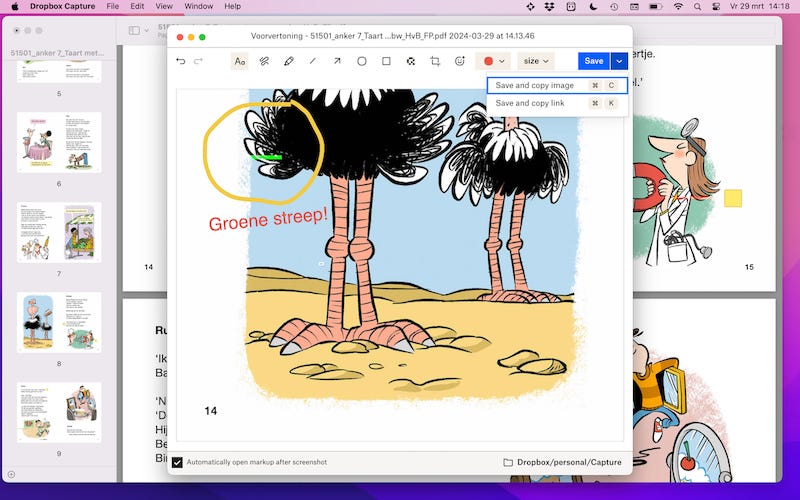This screenshot has width=800, height=500.
Task: Open the Dropbox Capture app menu
Action: tap(63, 7)
